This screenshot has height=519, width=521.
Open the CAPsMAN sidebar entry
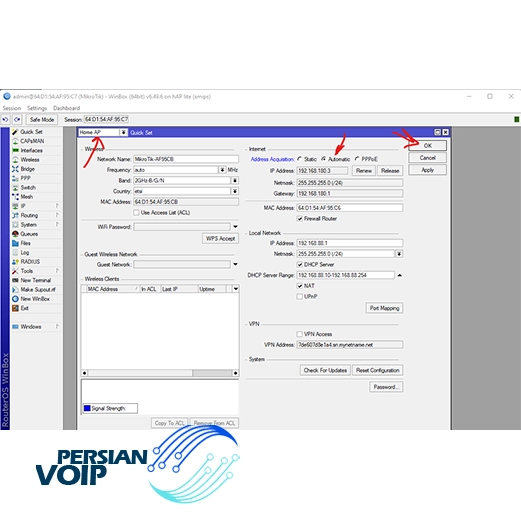[x=32, y=141]
